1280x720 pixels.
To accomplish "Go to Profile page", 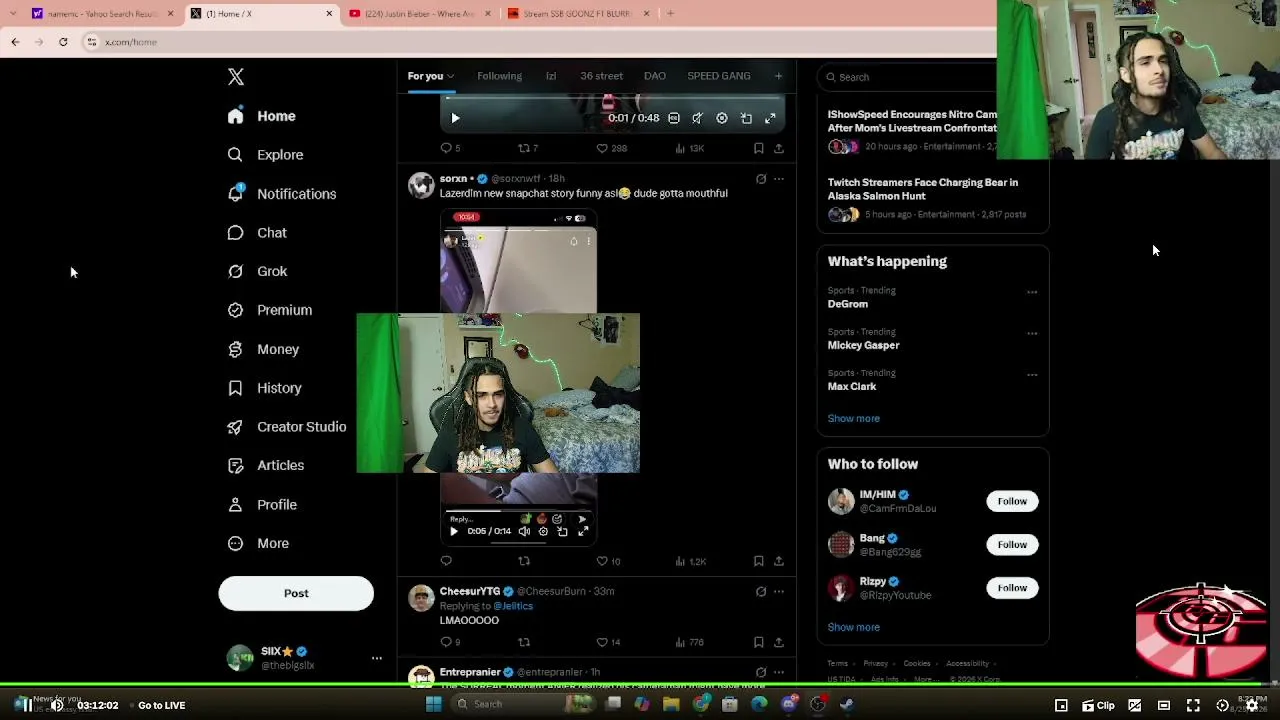I will pyautogui.click(x=261, y=505).
